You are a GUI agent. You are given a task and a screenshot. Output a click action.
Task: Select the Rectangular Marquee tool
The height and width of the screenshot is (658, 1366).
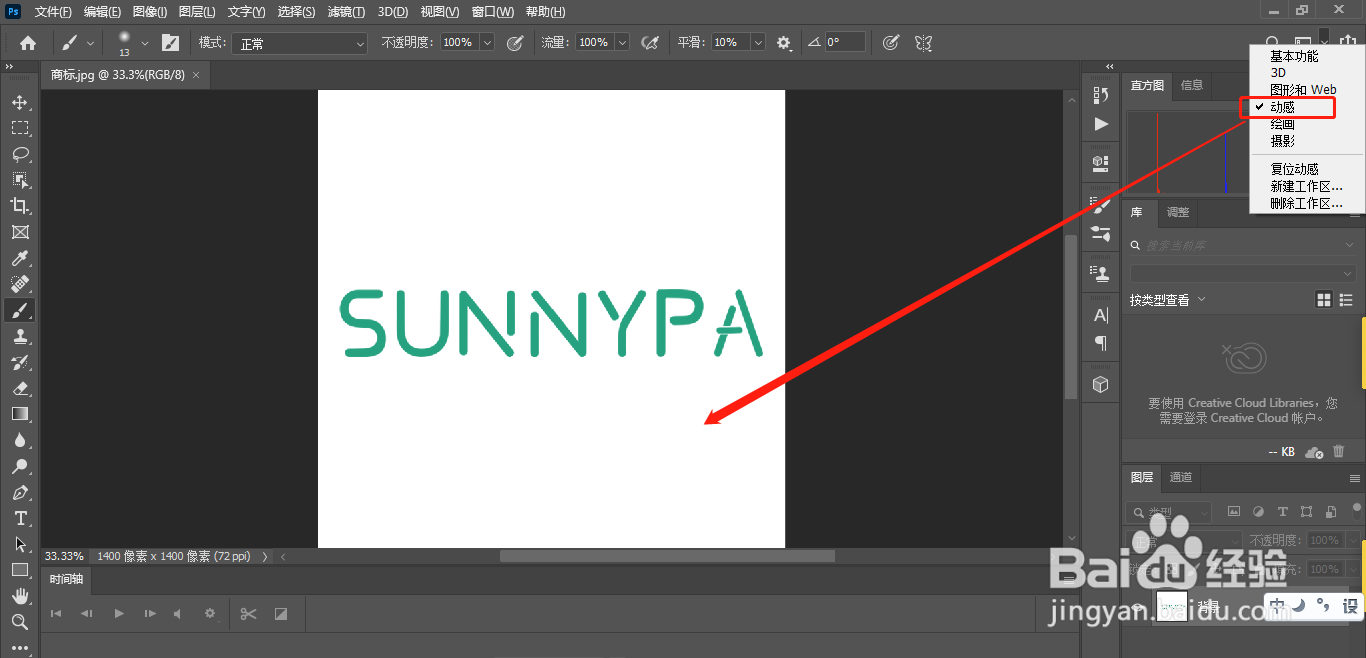[x=20, y=128]
